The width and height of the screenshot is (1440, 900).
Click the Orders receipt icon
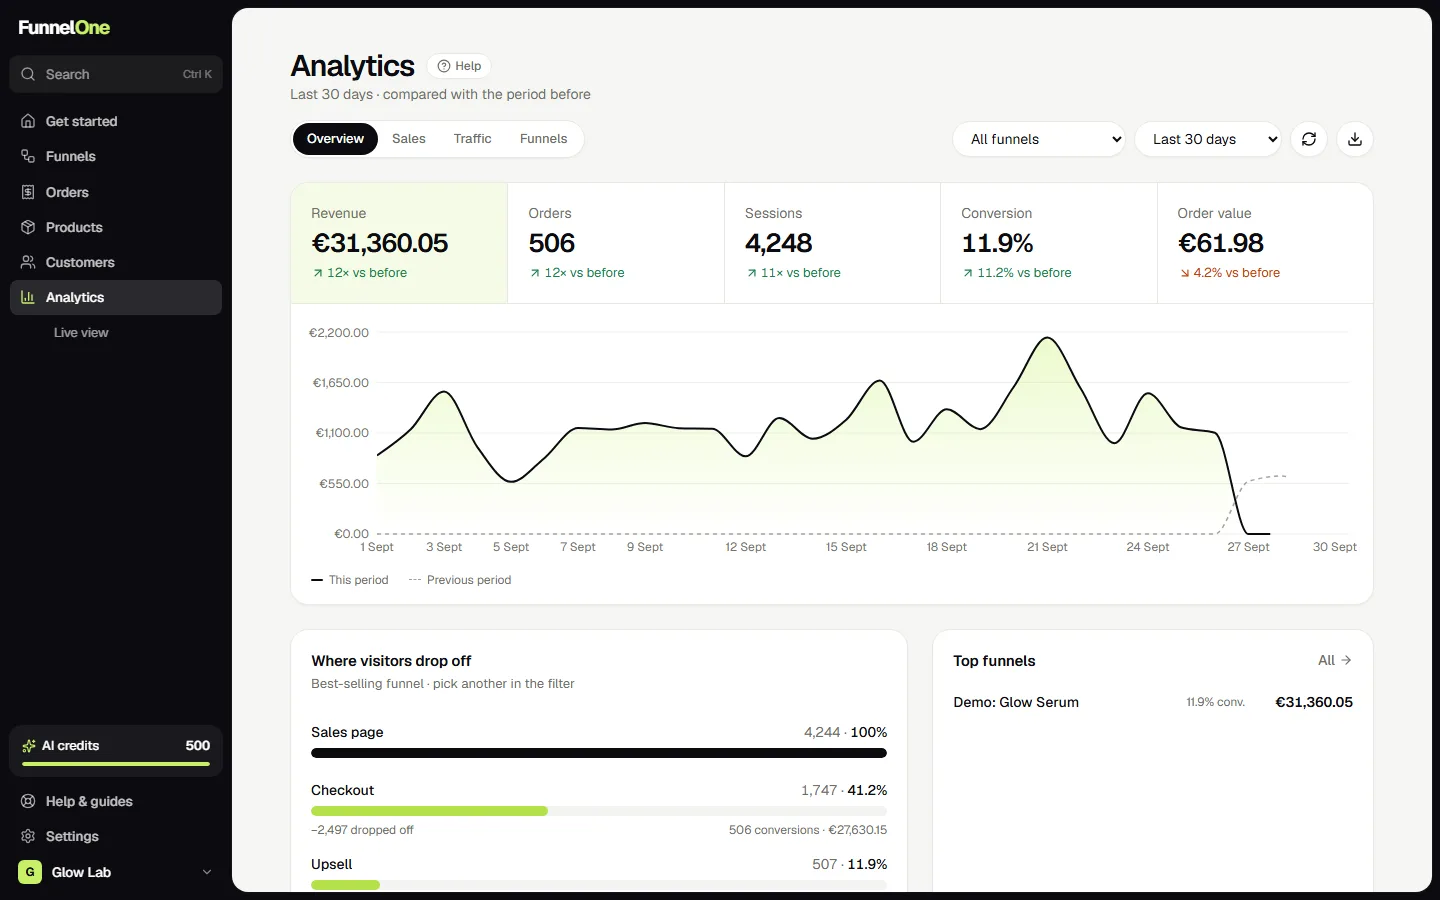coord(28,192)
